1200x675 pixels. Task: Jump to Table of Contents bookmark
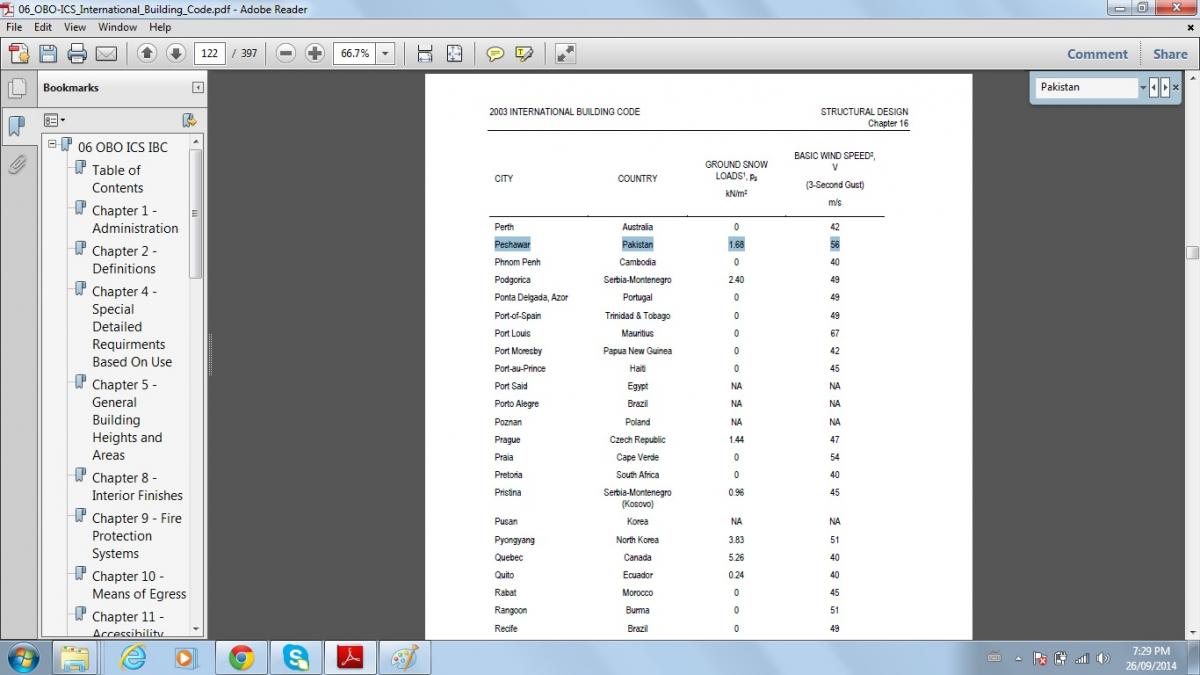[x=117, y=179]
